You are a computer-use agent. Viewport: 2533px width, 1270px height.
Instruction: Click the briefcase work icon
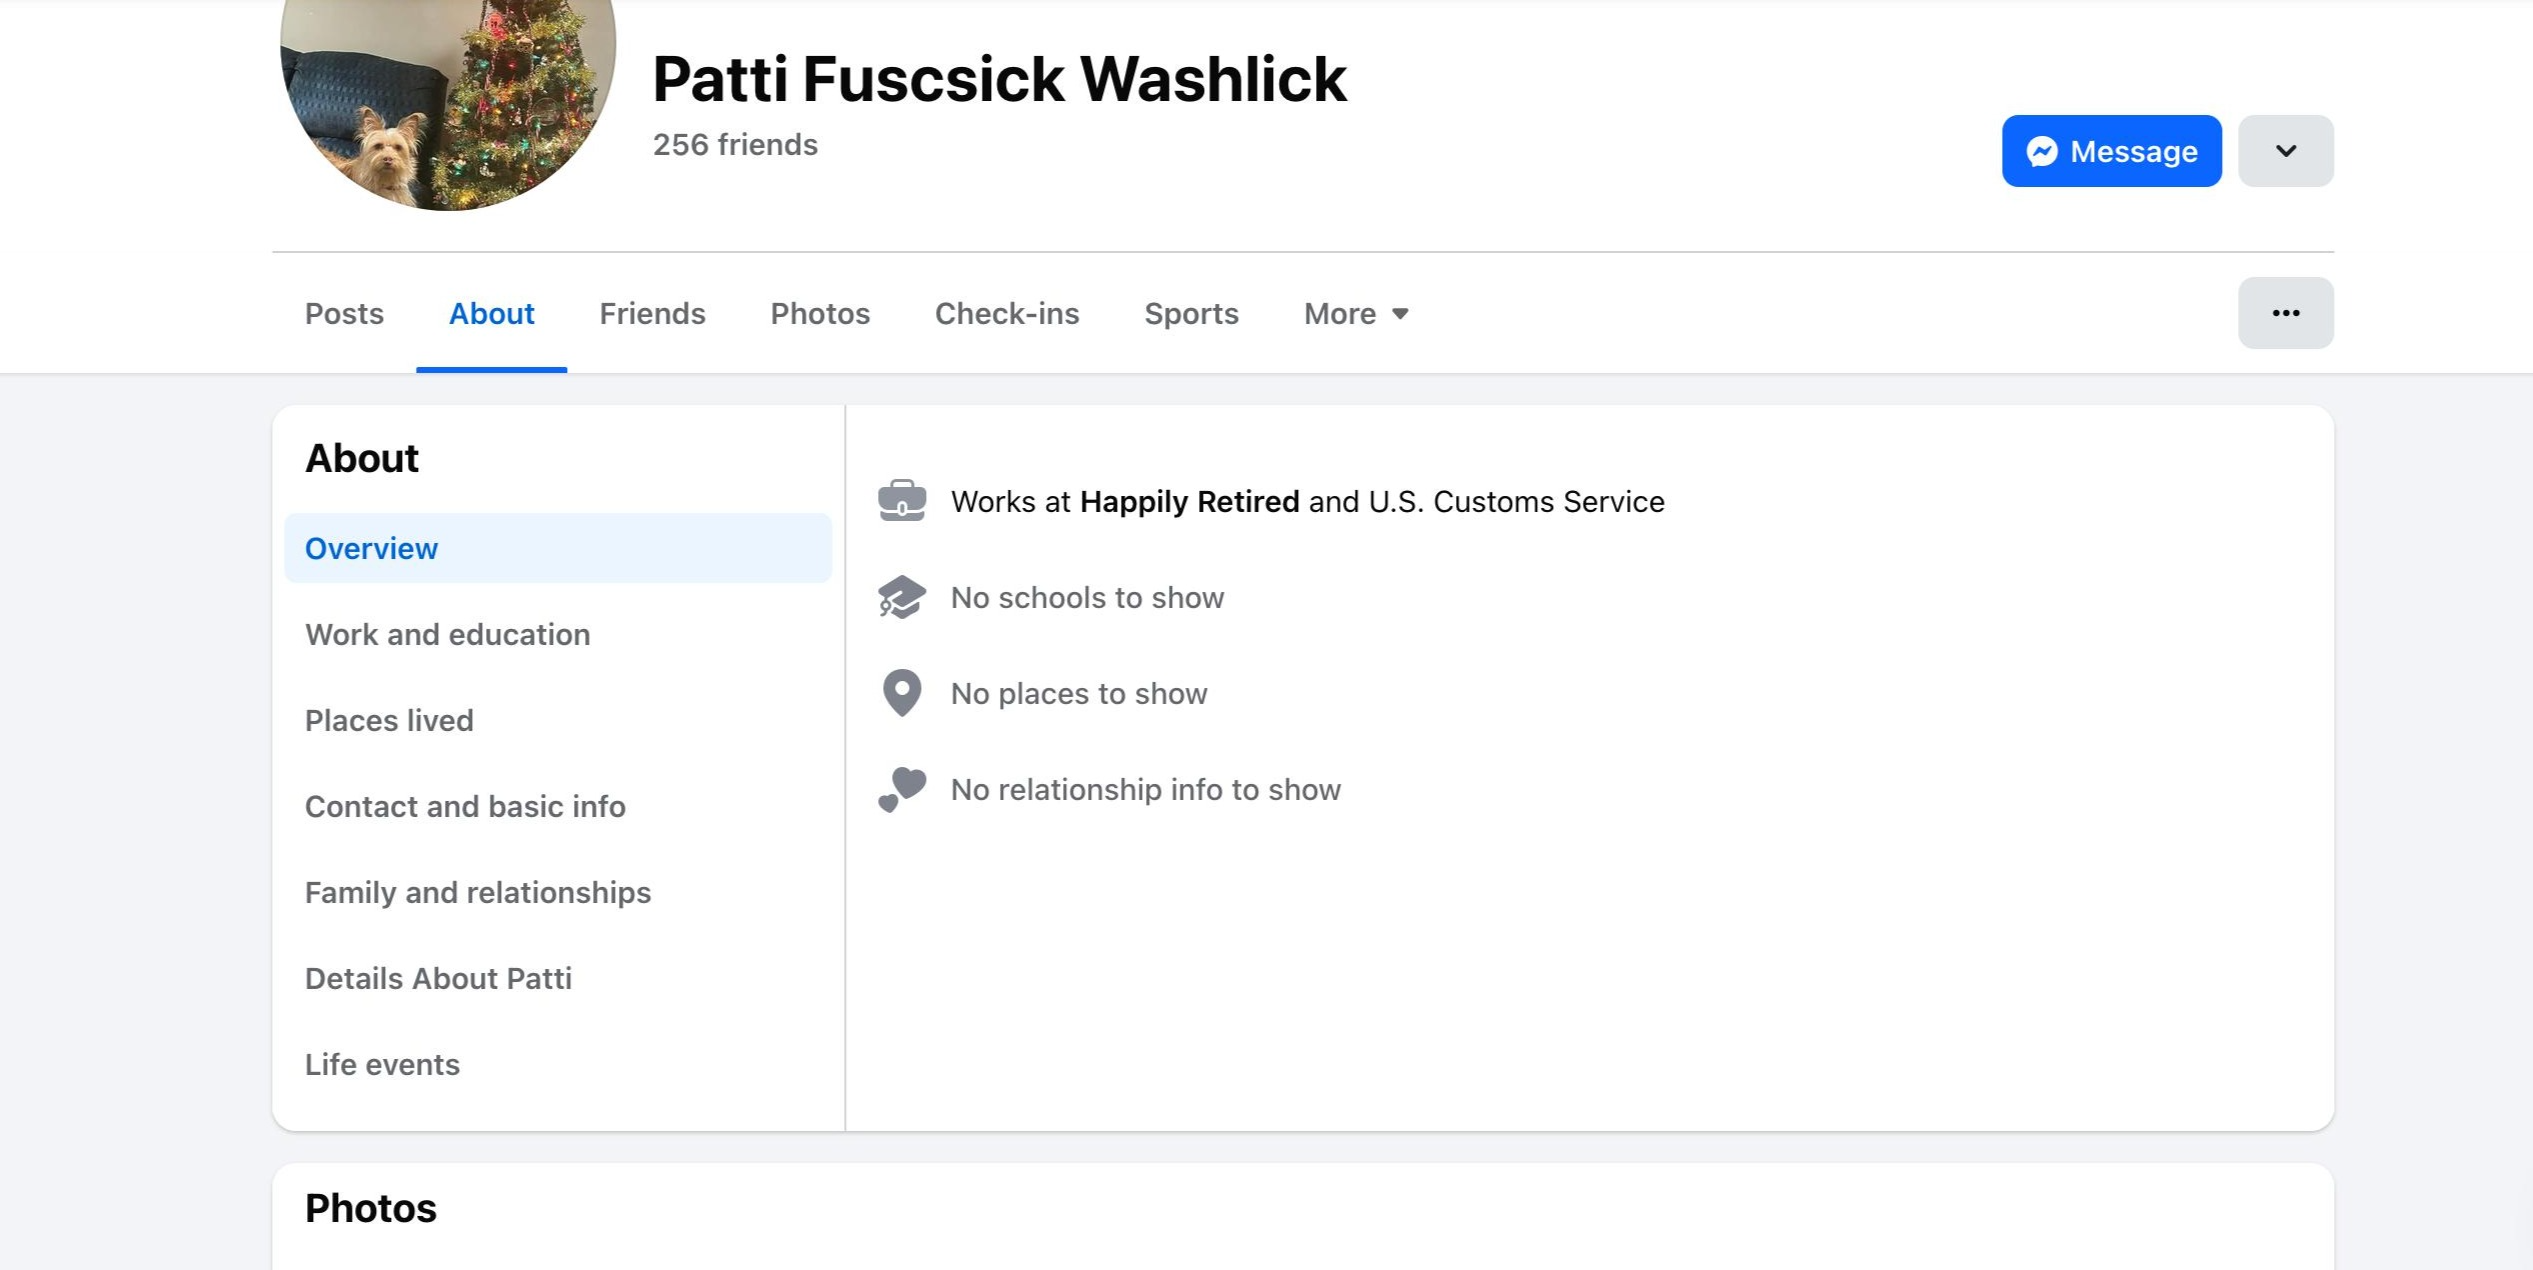click(901, 501)
